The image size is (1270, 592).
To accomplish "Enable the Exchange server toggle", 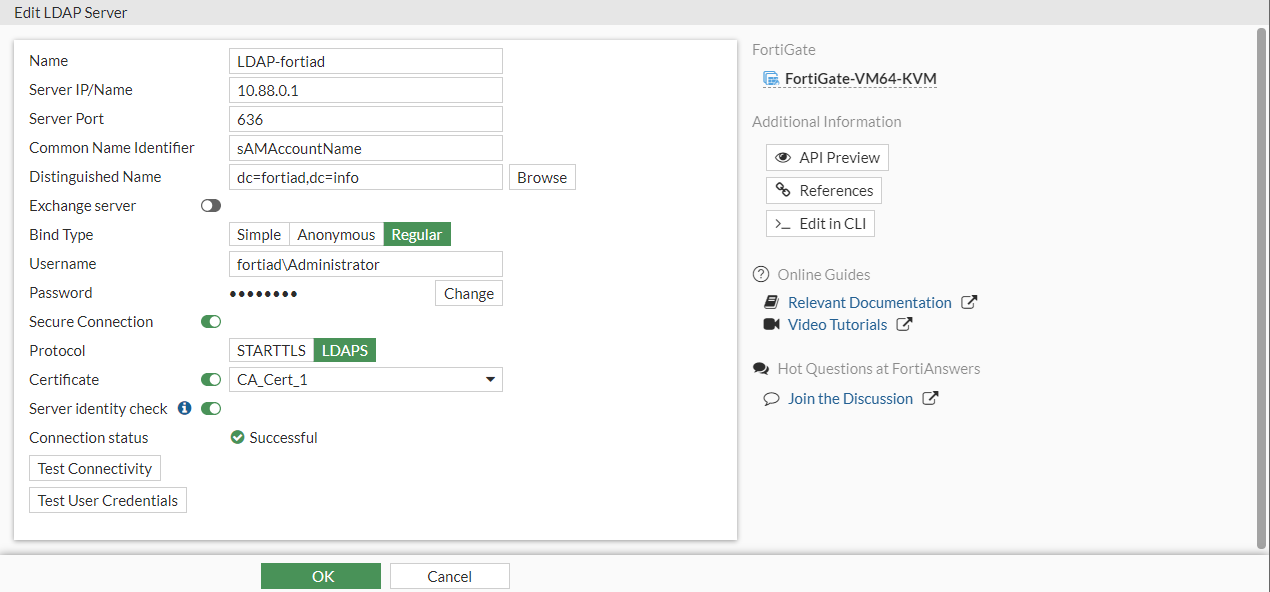I will pos(211,205).
